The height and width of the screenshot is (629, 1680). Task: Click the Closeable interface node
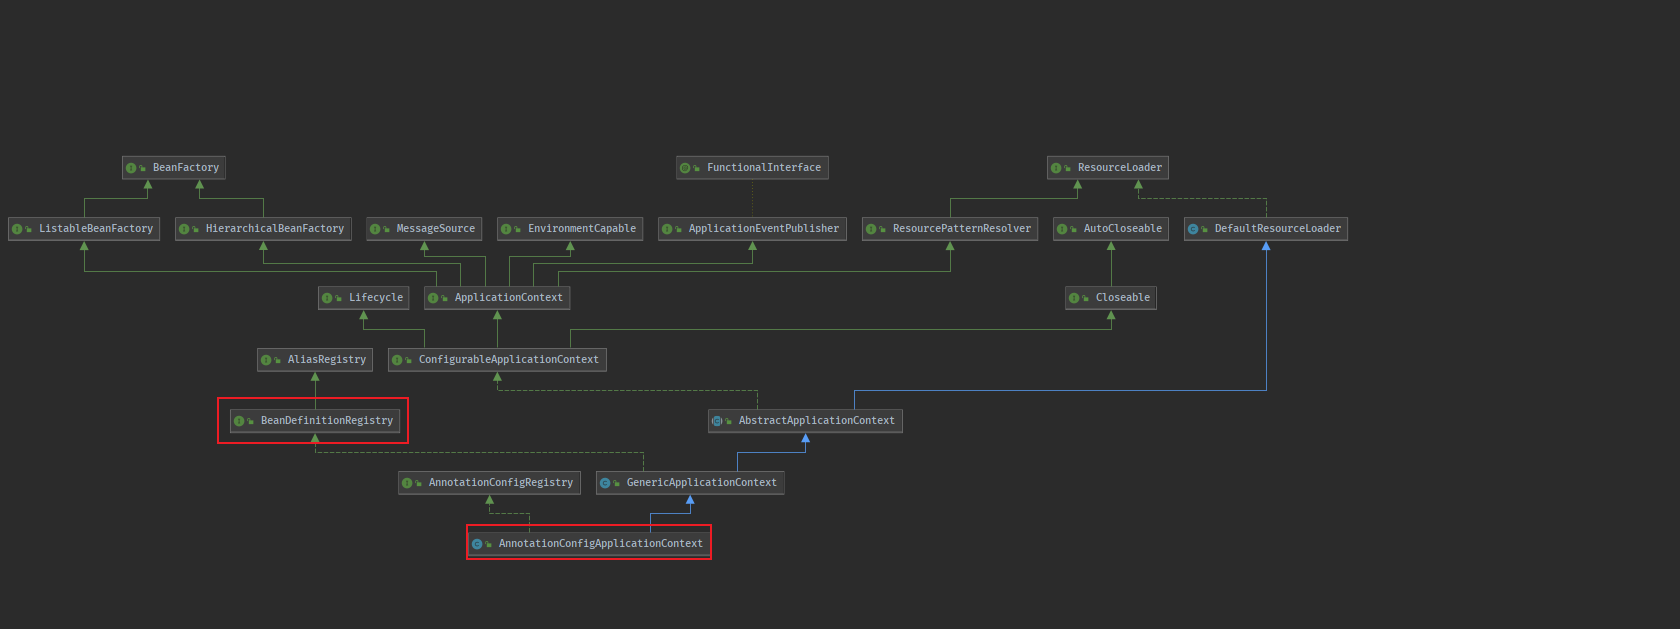pos(1111,298)
